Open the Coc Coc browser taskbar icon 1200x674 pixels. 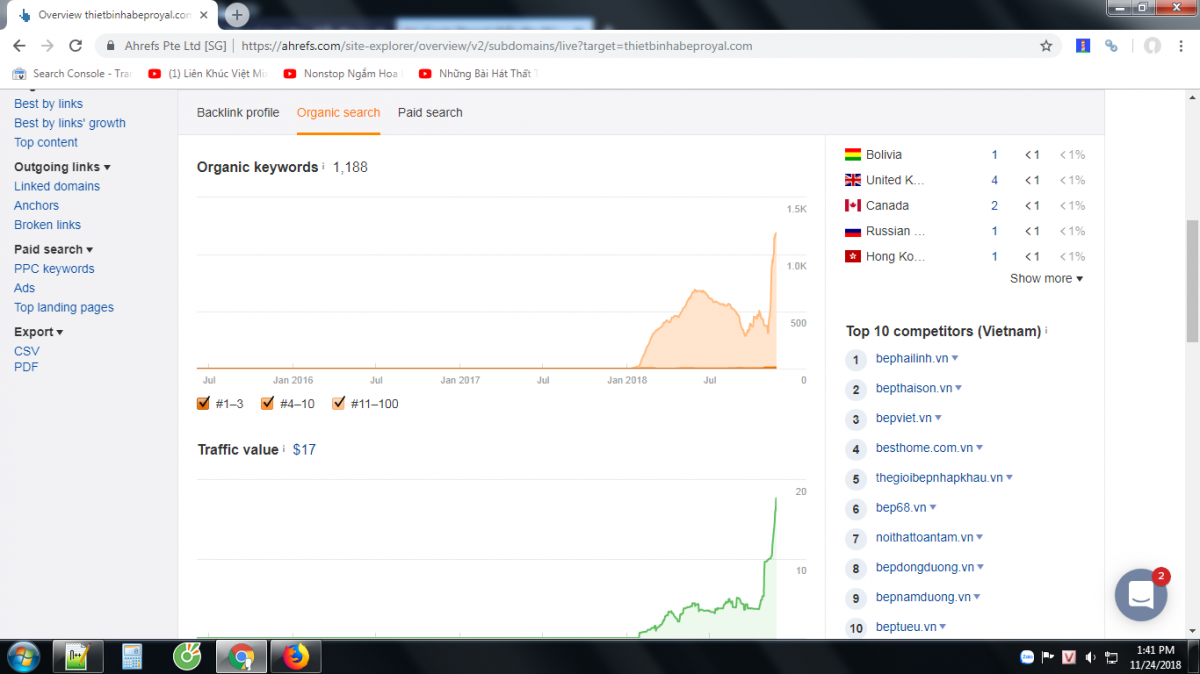186,656
